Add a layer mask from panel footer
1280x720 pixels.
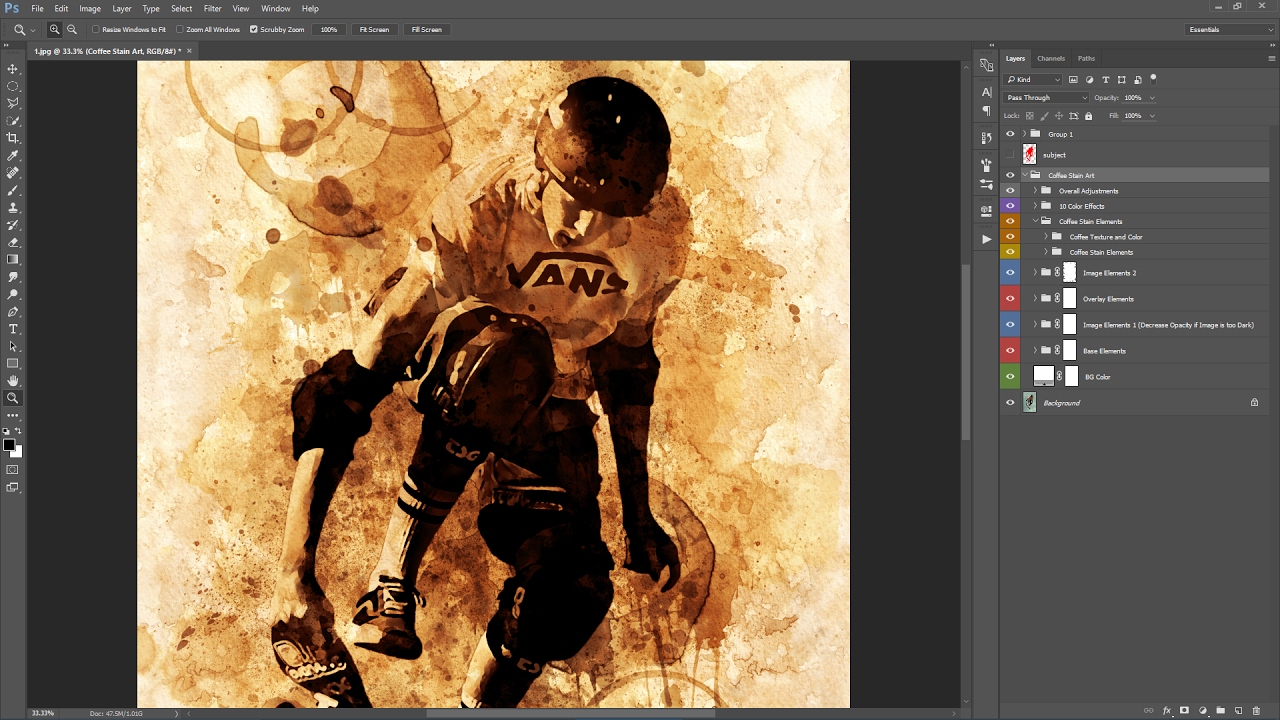tap(1184, 710)
